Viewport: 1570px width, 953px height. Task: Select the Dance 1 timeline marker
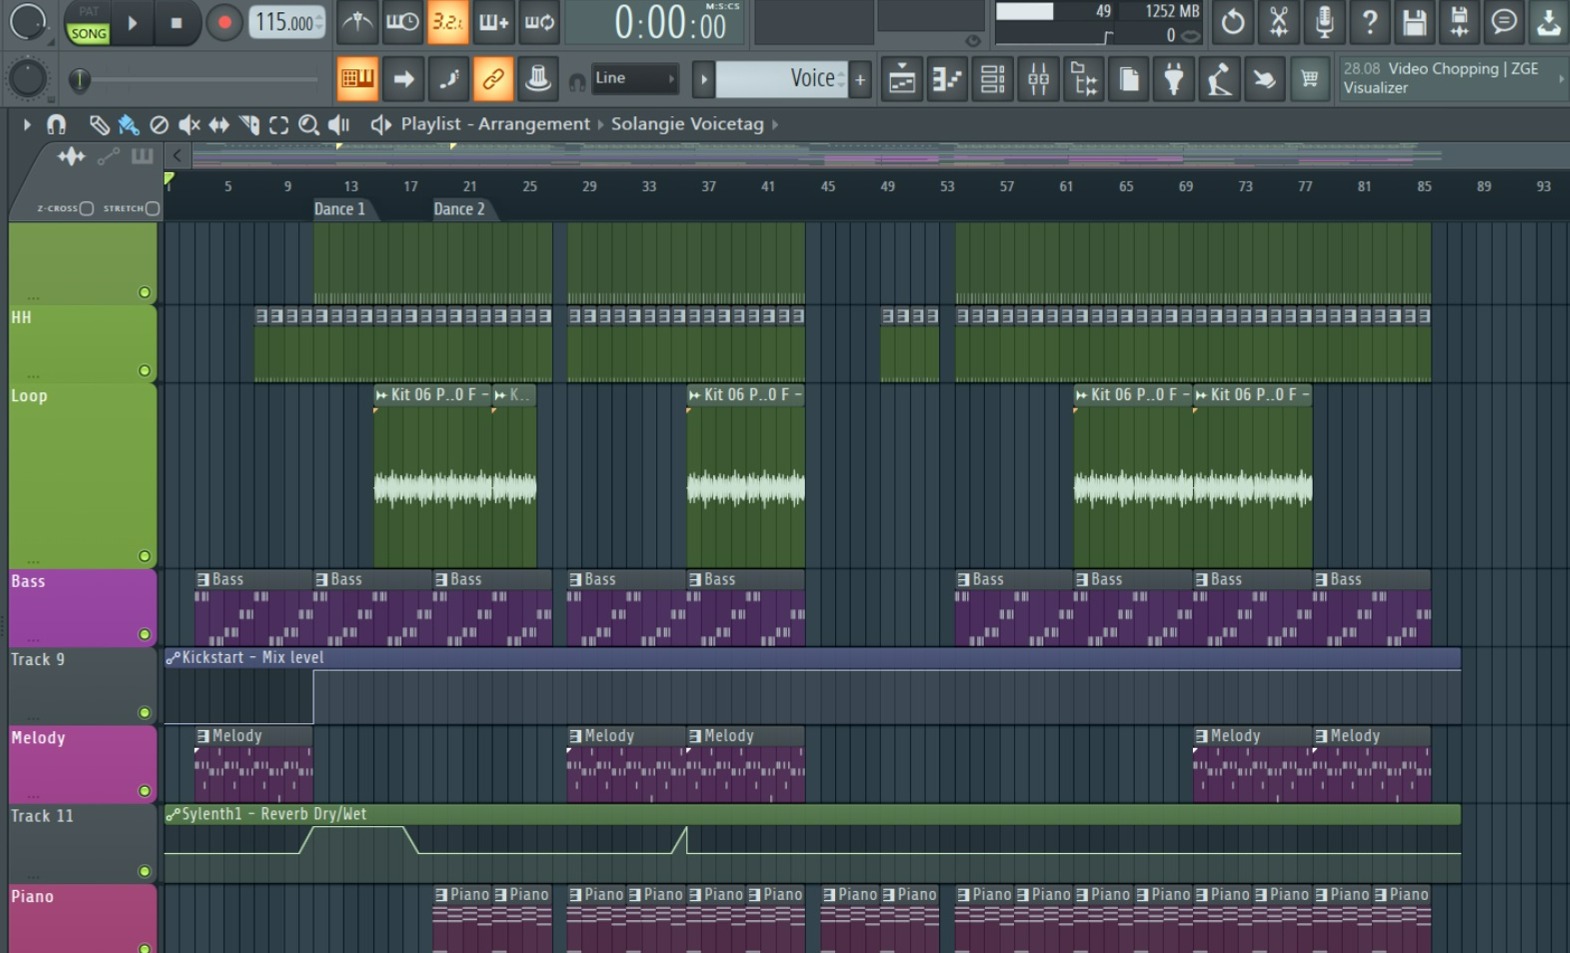point(340,209)
